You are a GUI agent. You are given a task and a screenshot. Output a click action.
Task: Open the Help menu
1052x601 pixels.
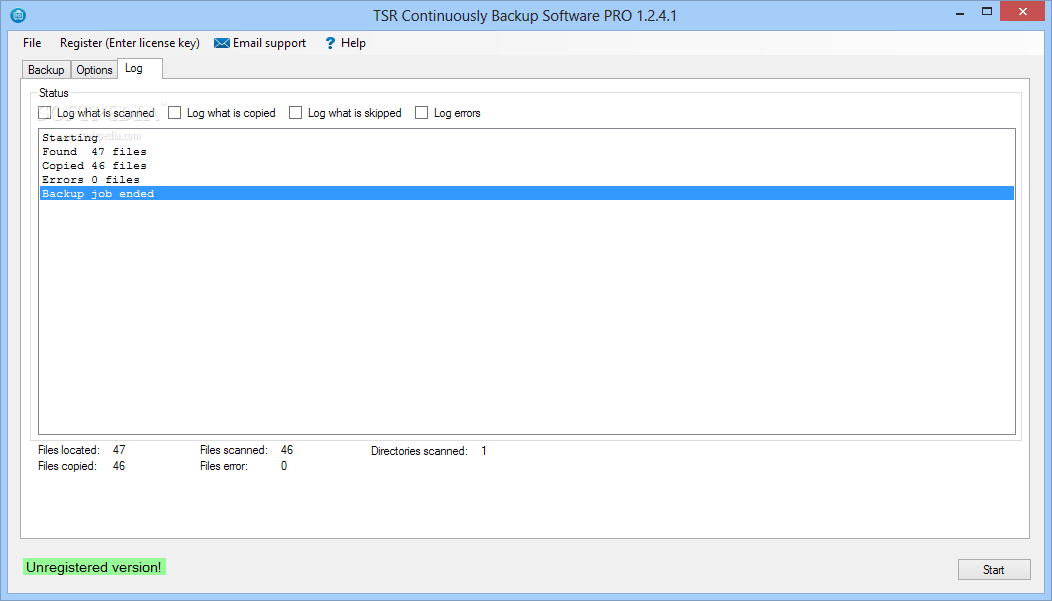tap(345, 43)
